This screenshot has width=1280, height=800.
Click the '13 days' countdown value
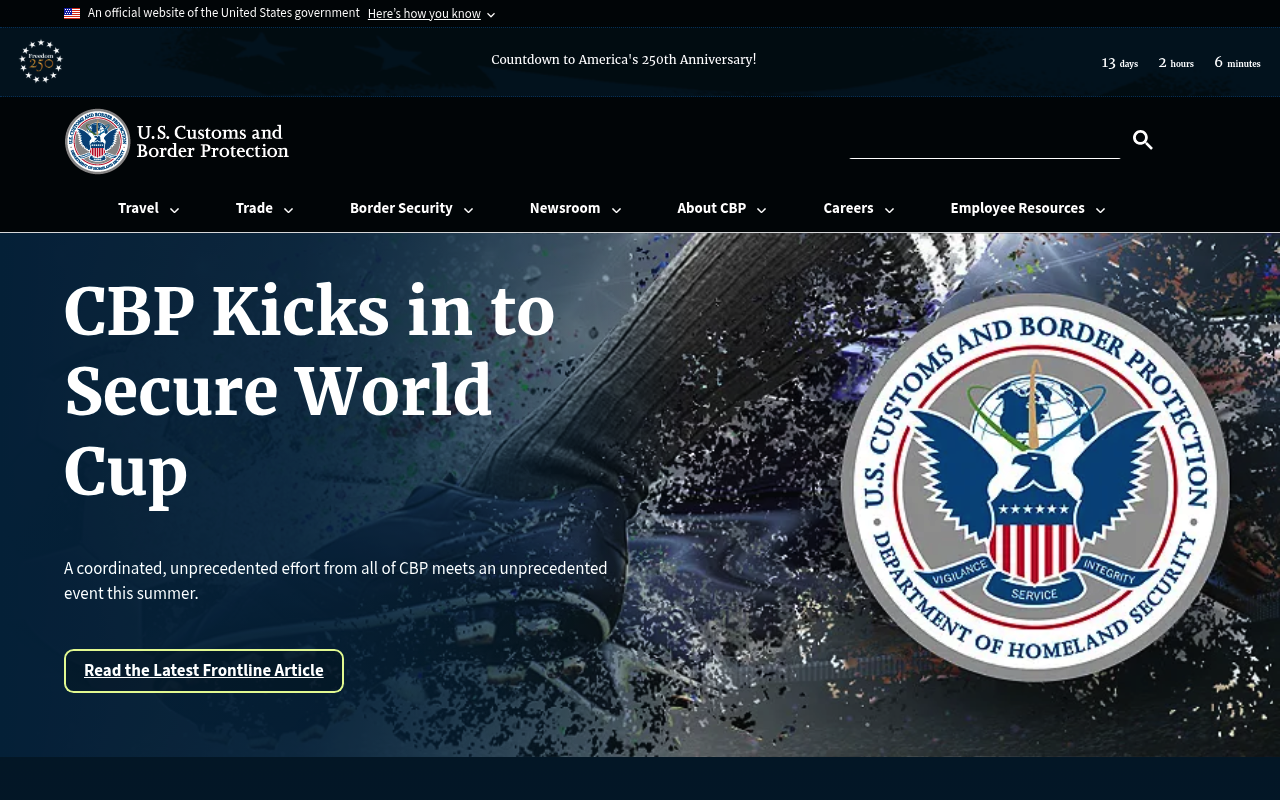click(1119, 63)
